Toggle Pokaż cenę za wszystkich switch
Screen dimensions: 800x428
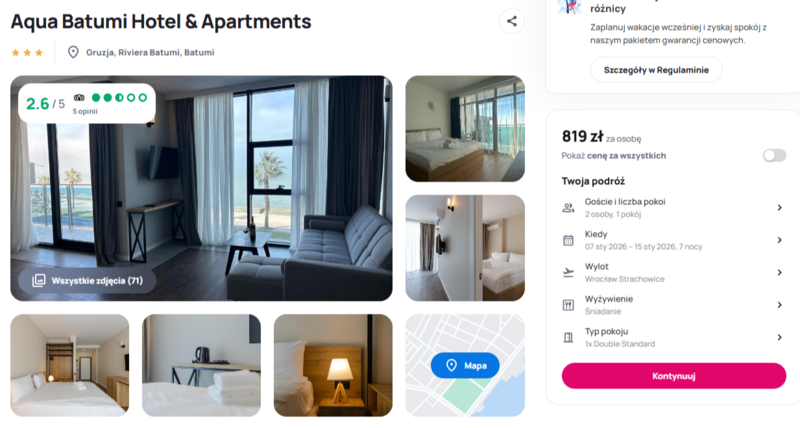click(x=774, y=156)
